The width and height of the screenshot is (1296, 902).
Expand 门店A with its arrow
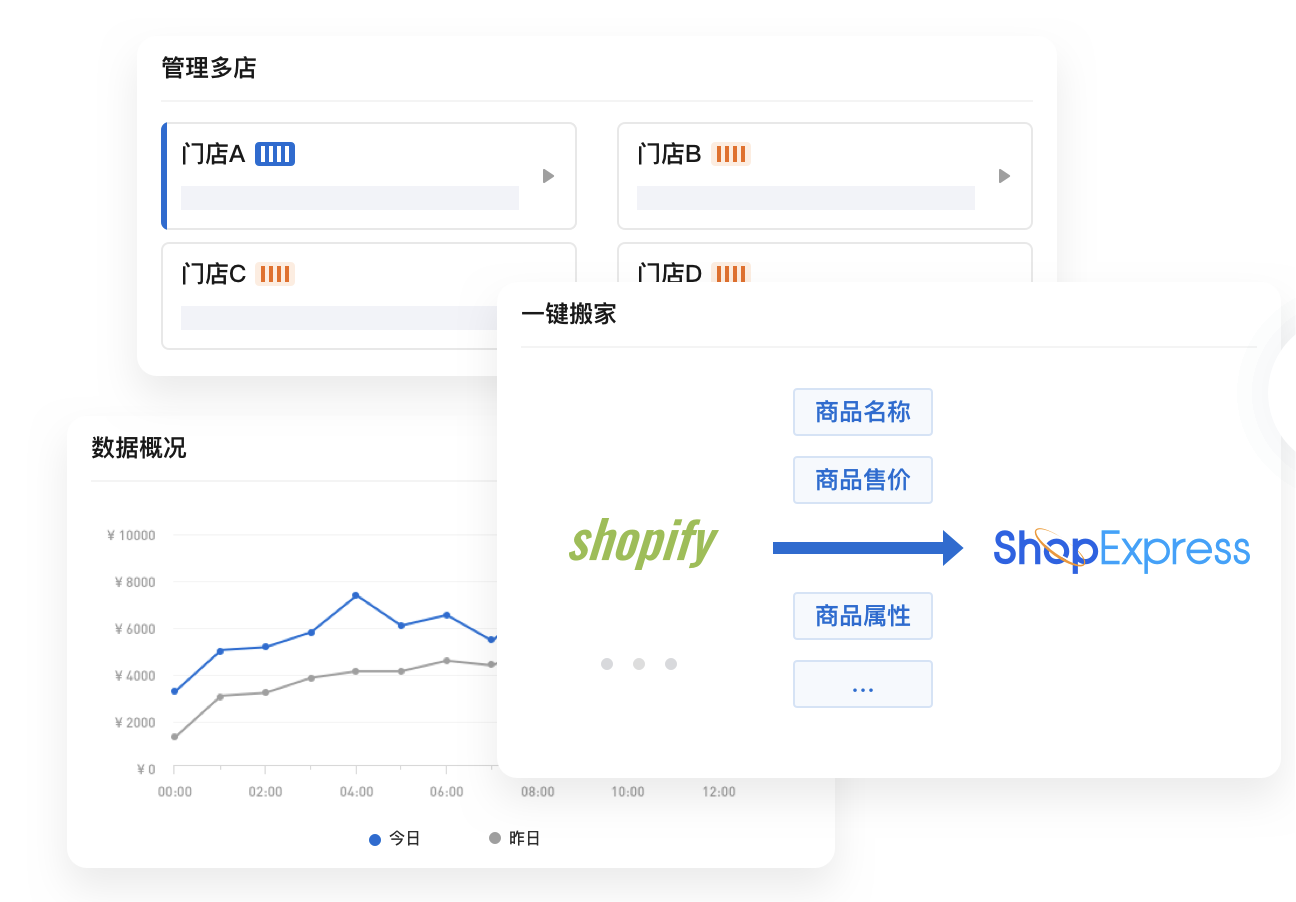pyautogui.click(x=548, y=176)
